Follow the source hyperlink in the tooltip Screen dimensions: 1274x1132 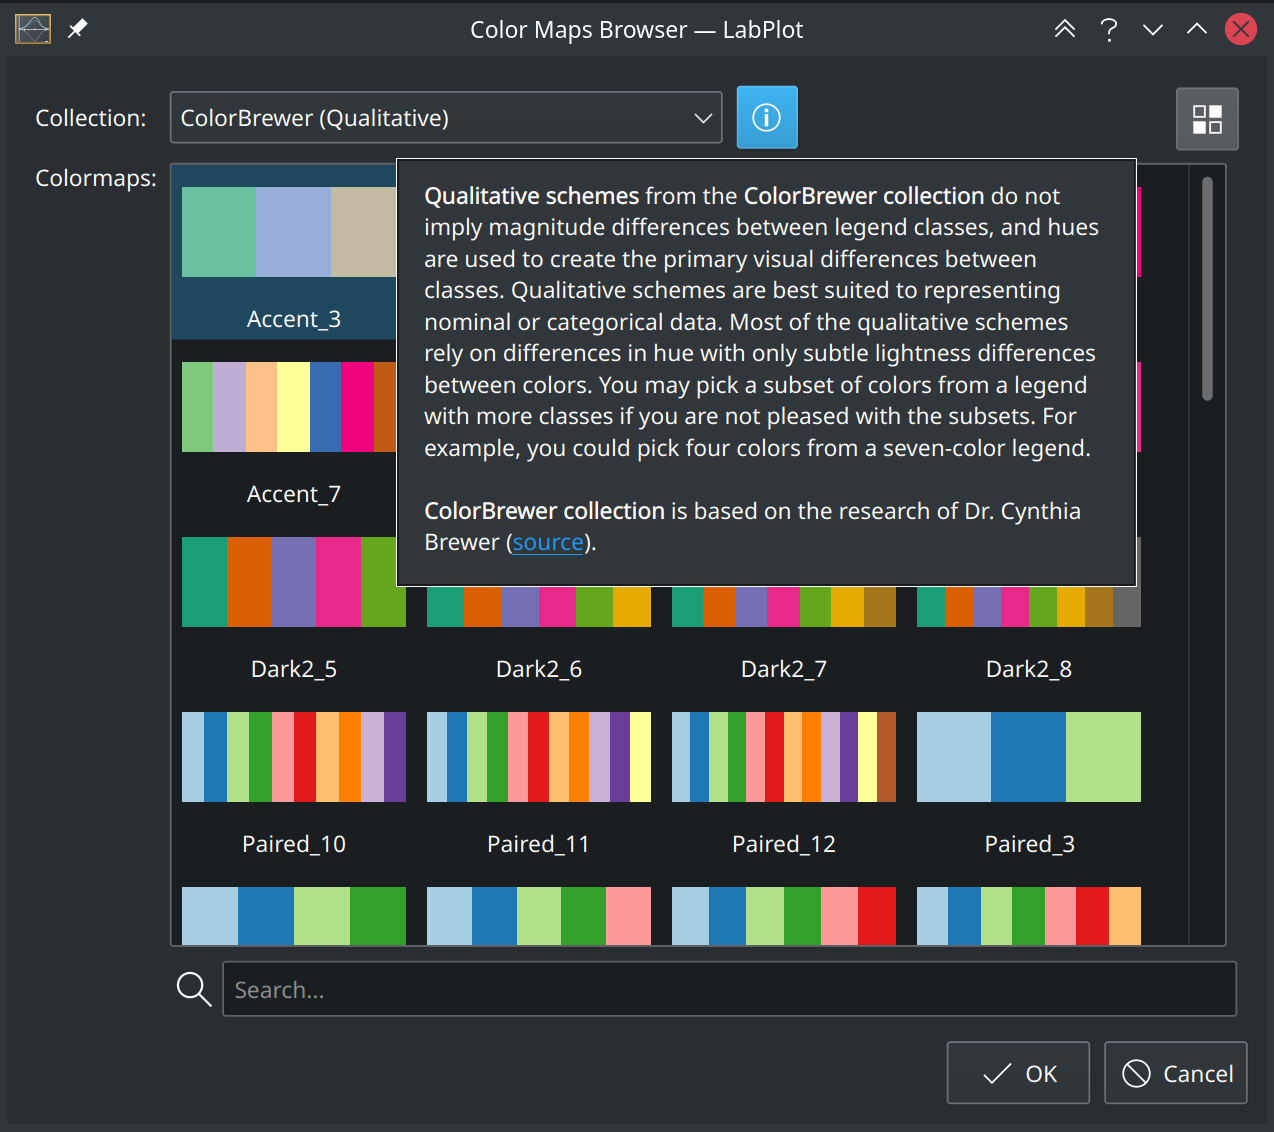(x=547, y=542)
